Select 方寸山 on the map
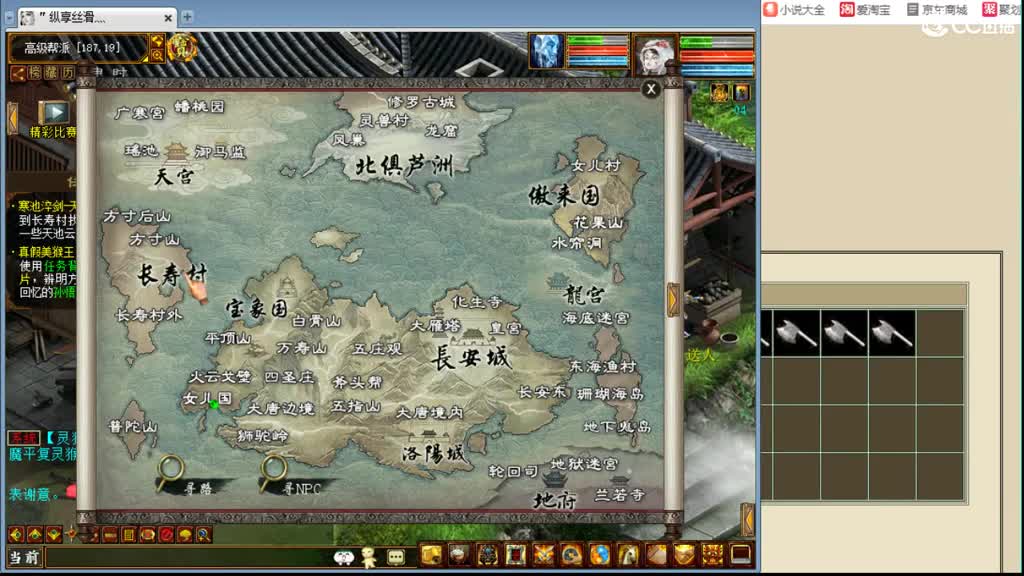1024x576 pixels. click(154, 240)
